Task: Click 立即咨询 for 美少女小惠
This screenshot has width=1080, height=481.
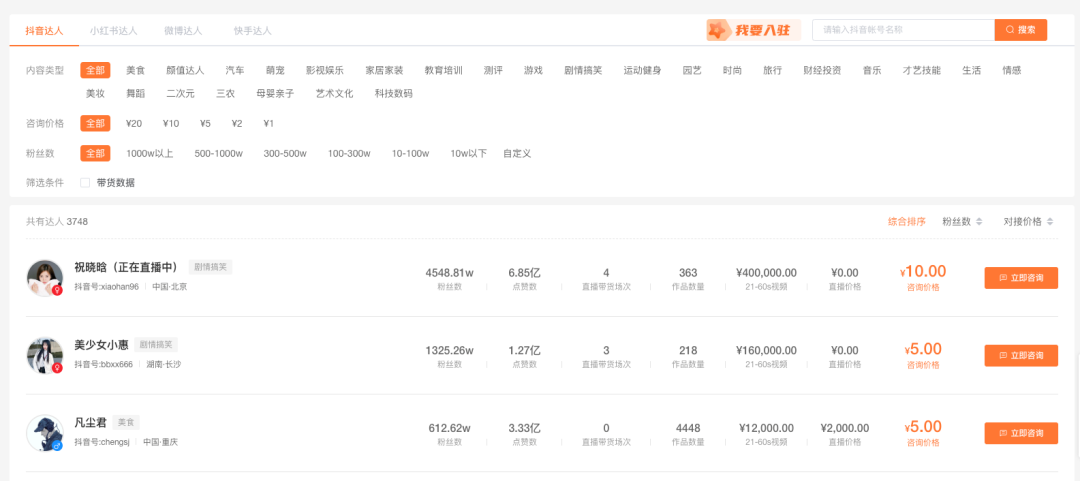Action: pos(1021,356)
